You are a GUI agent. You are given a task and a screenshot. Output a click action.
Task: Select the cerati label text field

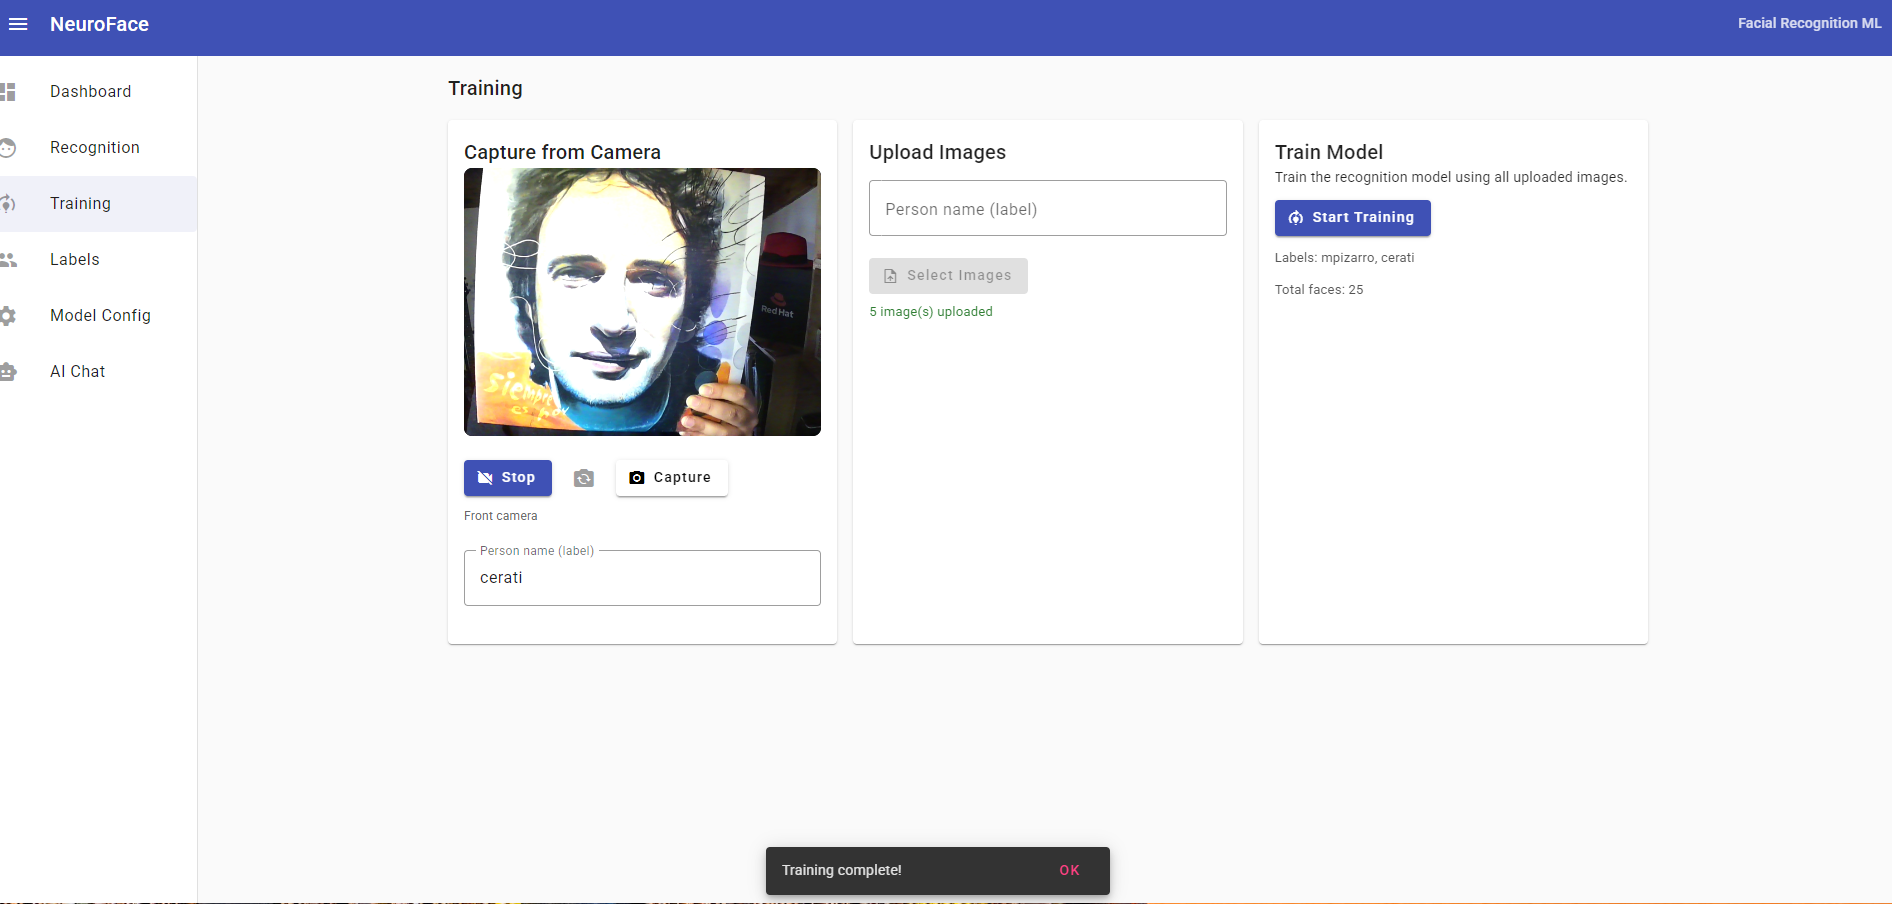[x=641, y=578]
